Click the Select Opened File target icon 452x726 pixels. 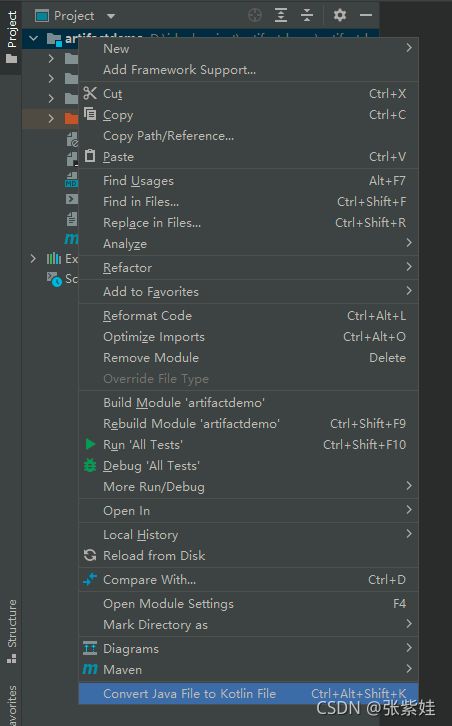point(255,16)
